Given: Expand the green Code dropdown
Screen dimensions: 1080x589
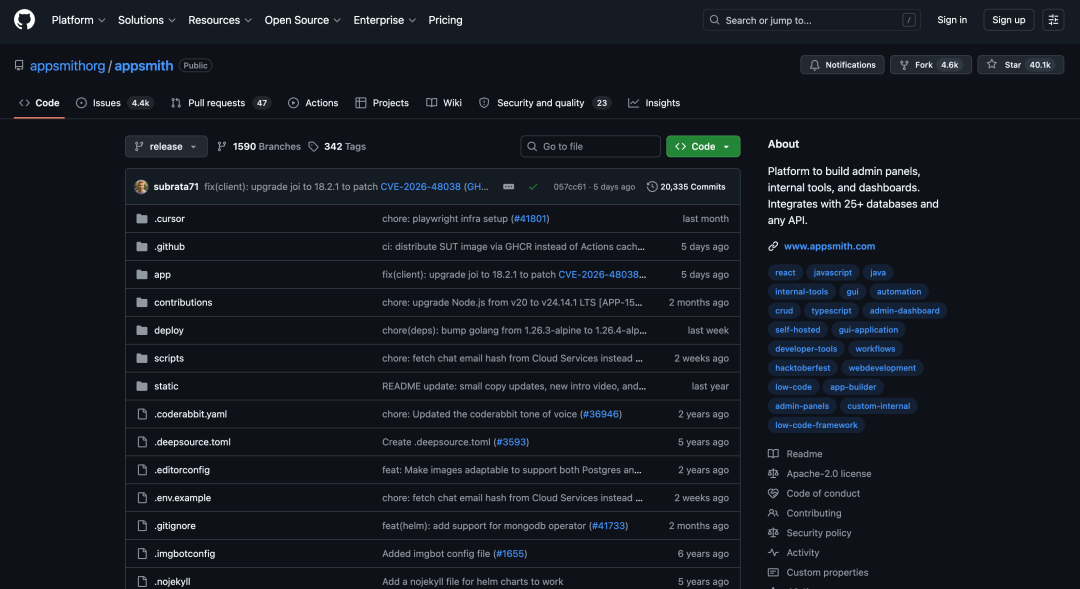Looking at the screenshot, I should [703, 146].
